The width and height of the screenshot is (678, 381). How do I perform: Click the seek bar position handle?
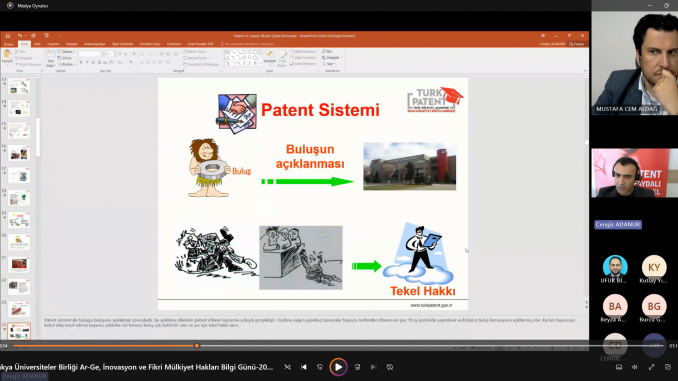point(197,346)
